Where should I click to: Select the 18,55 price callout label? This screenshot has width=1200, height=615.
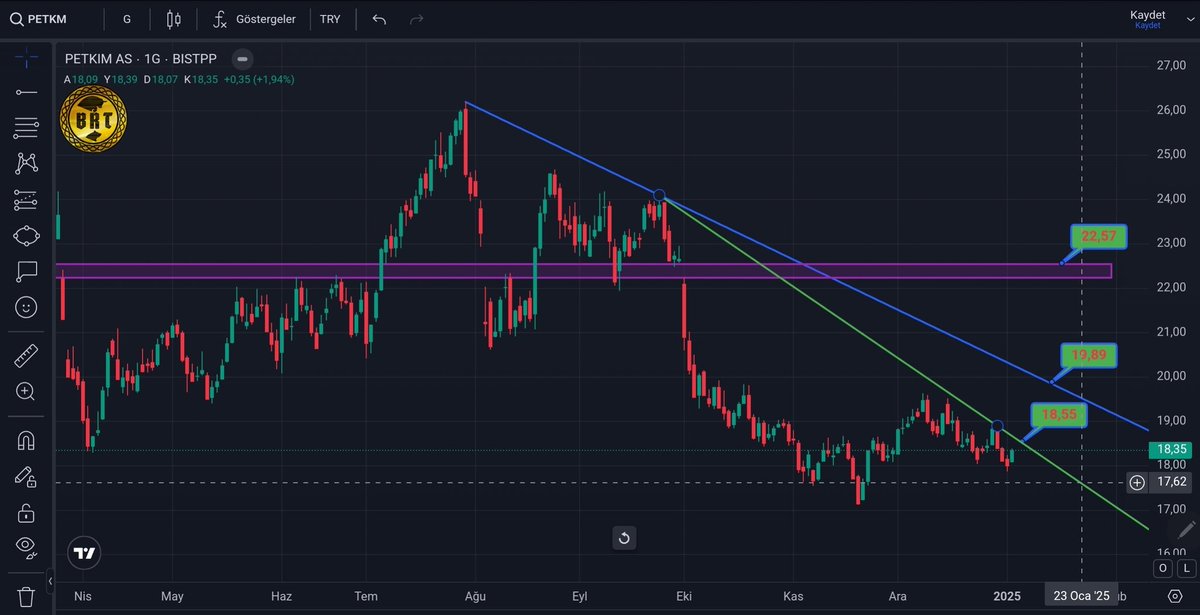tap(1059, 415)
